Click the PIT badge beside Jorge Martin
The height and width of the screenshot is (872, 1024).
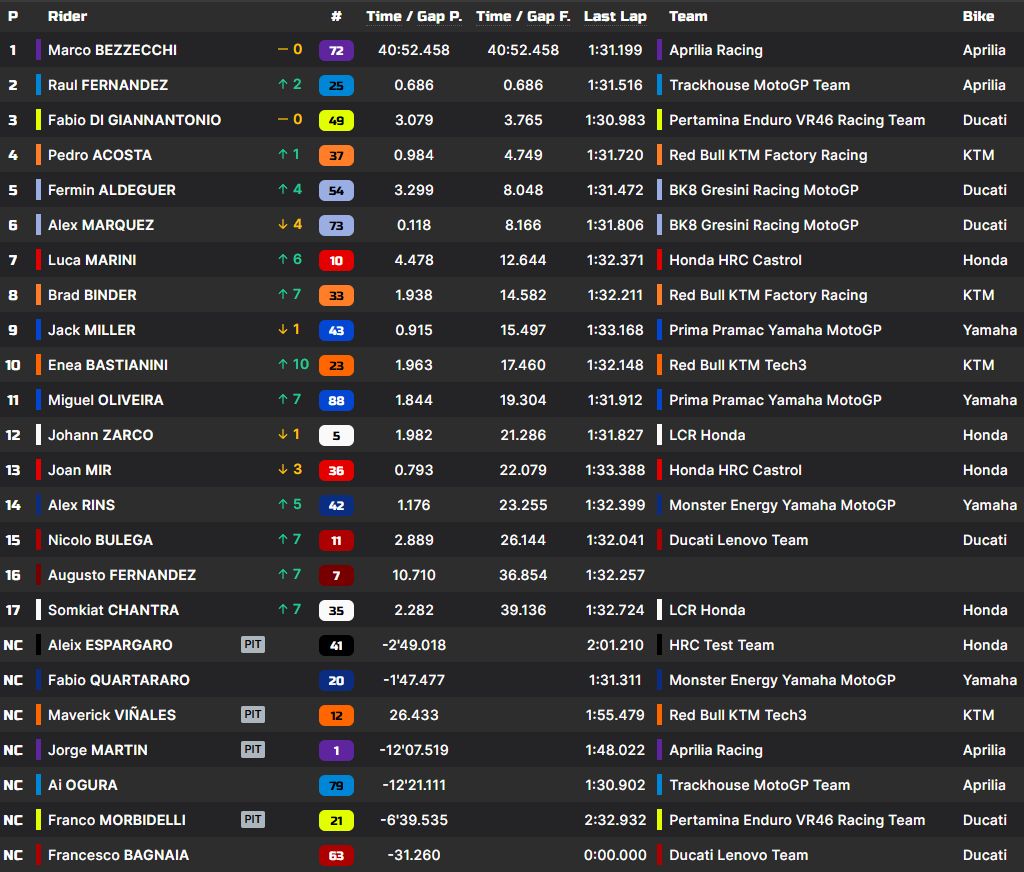253,750
